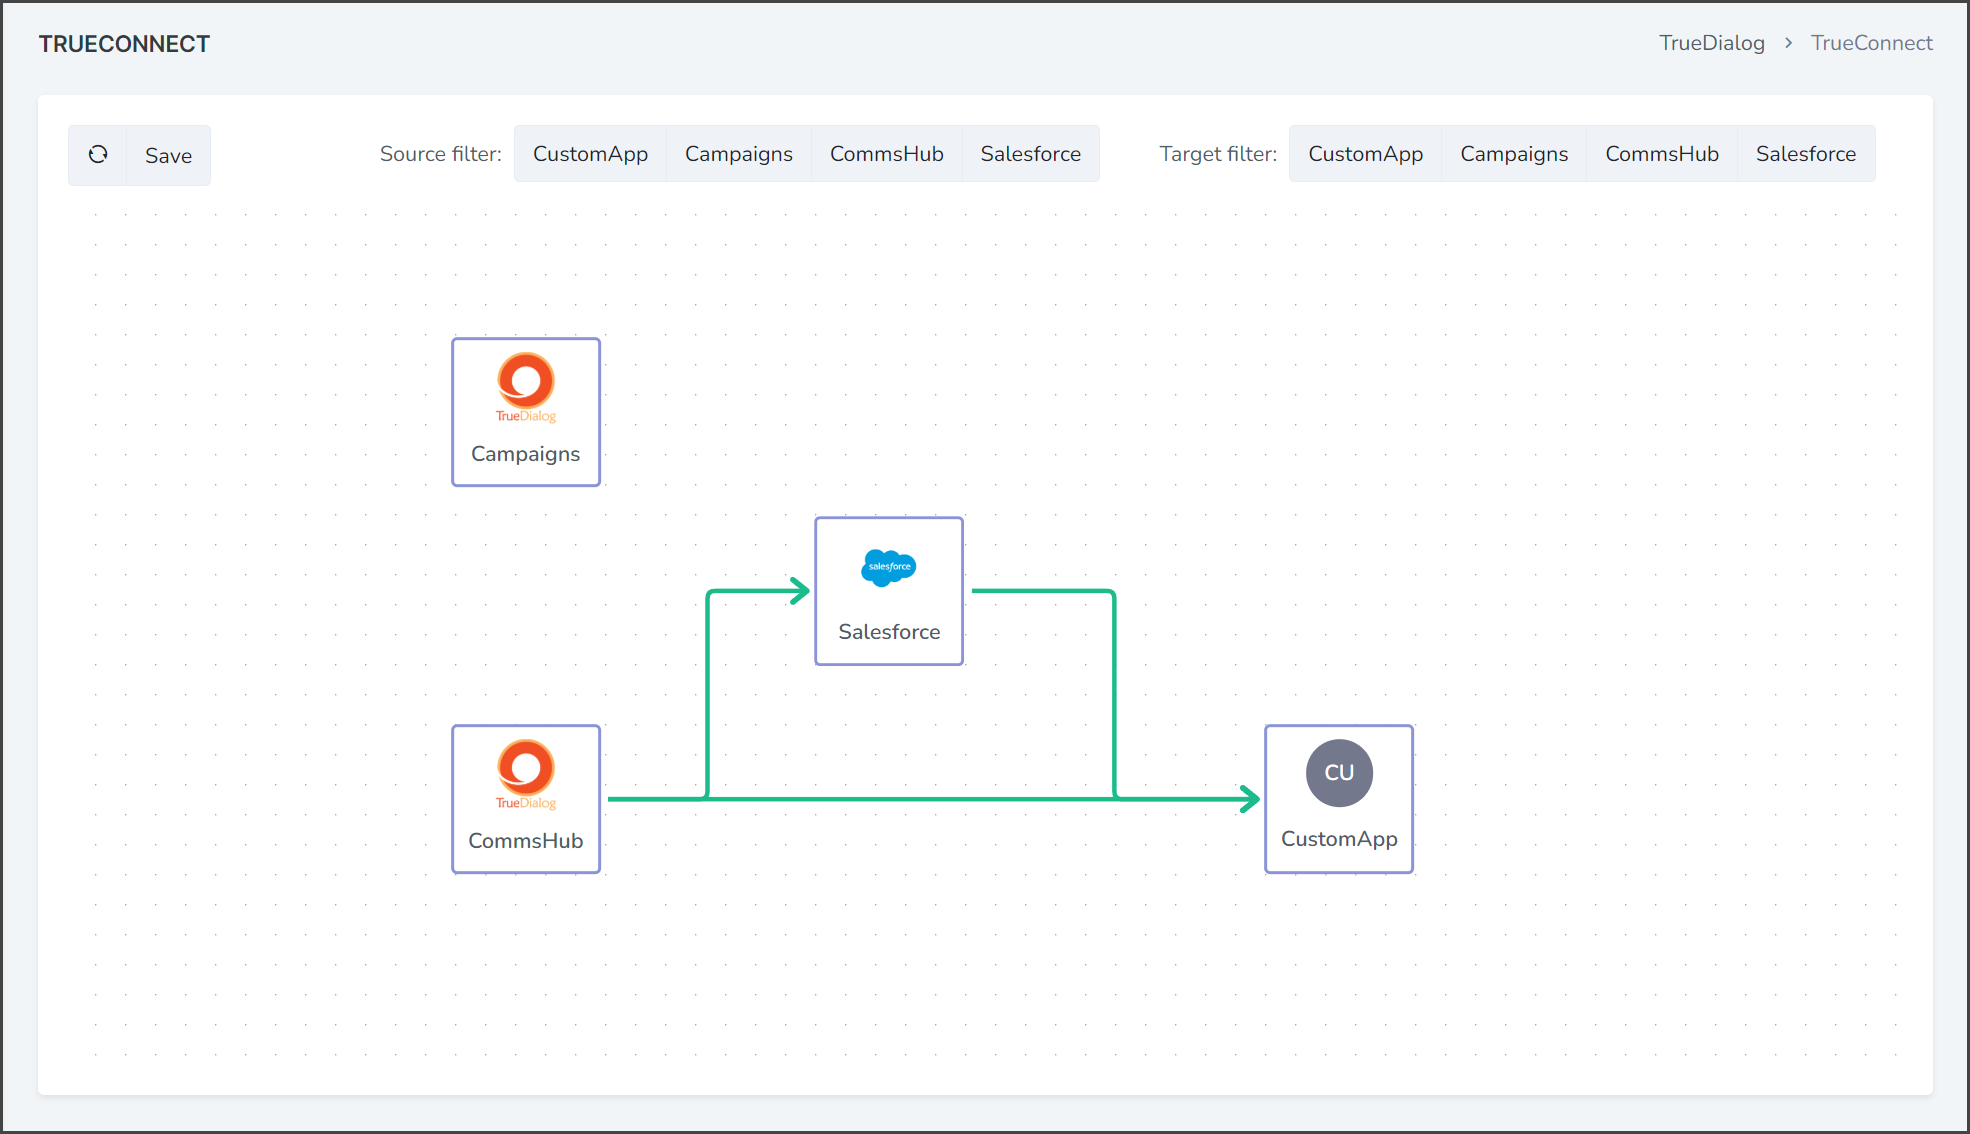Click the Save button
The width and height of the screenshot is (1970, 1134).
[168, 155]
